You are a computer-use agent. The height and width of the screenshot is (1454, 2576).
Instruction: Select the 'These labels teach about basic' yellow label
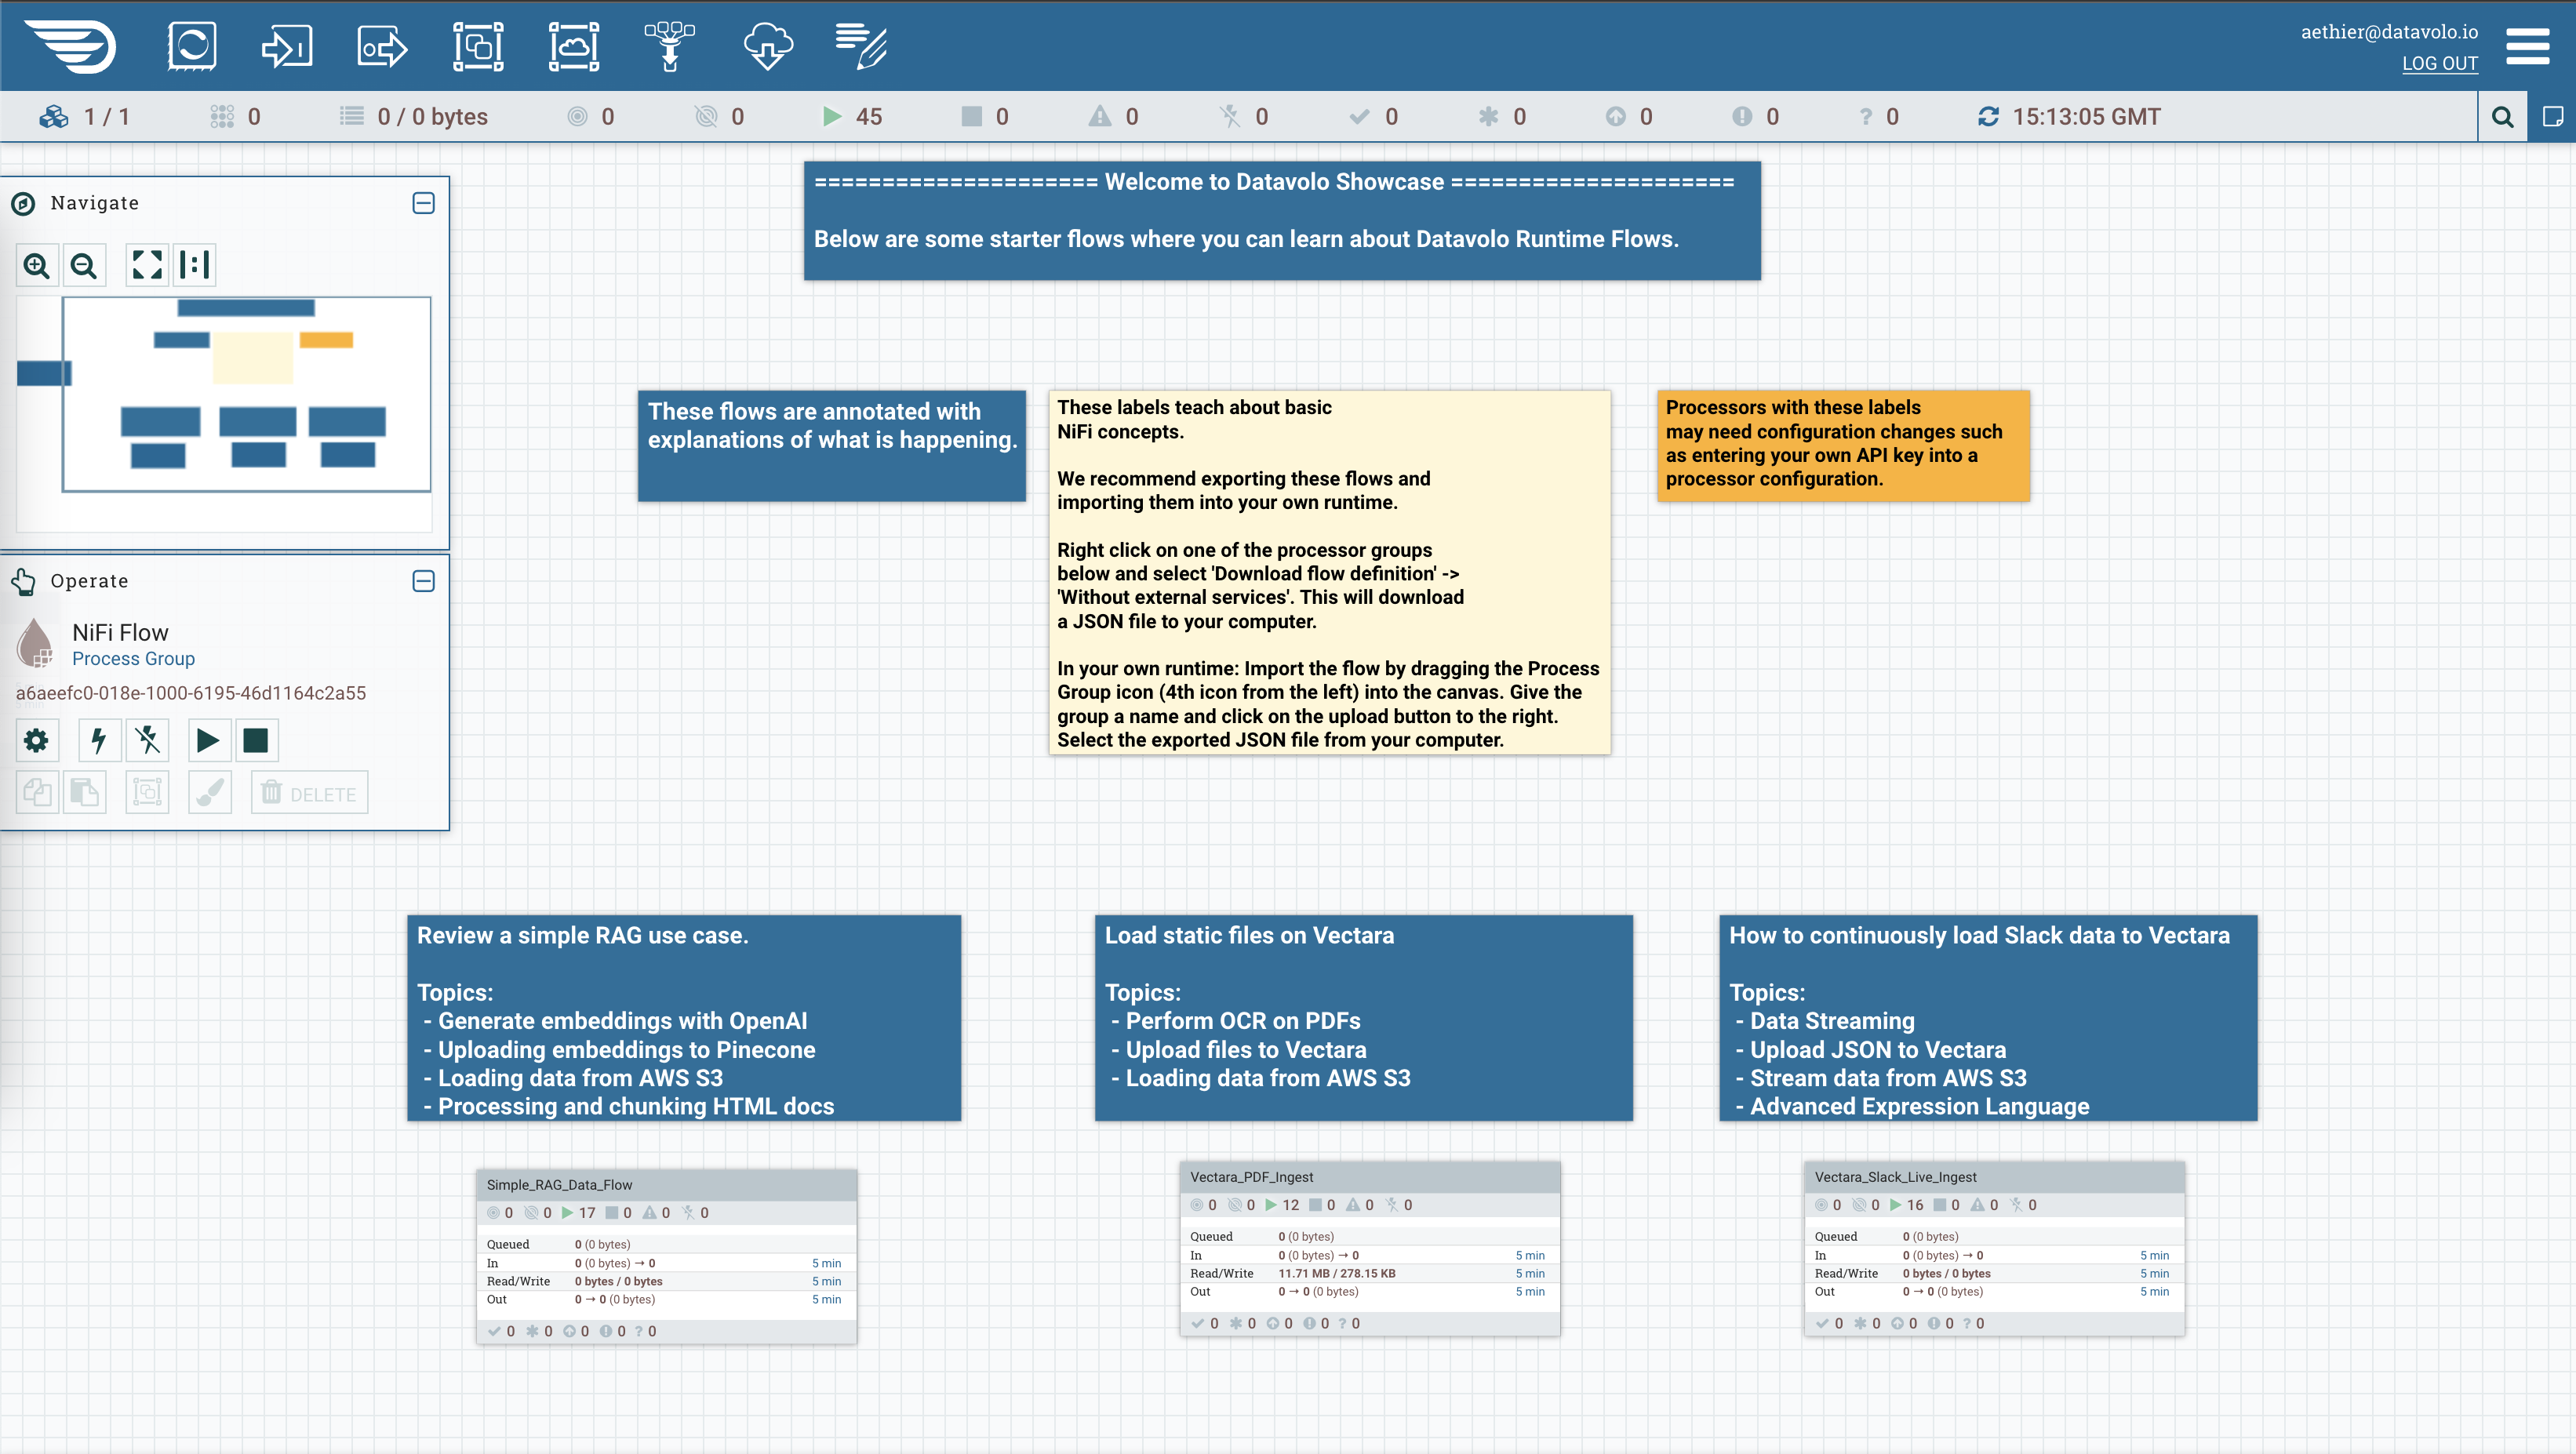coord(1329,572)
